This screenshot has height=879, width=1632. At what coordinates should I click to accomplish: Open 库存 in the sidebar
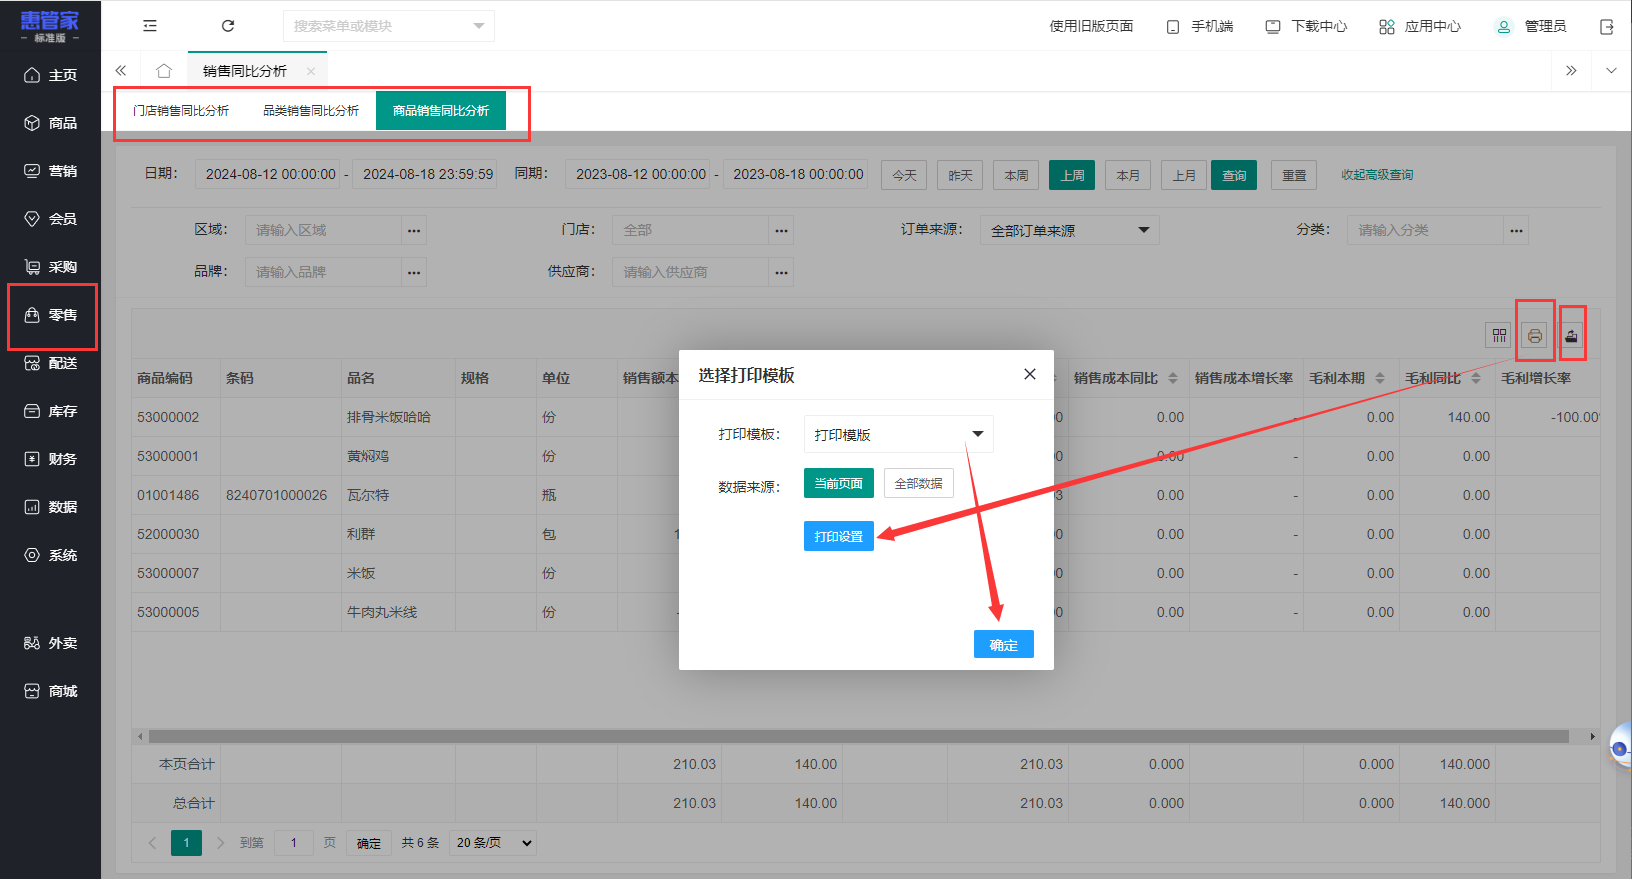(x=50, y=411)
